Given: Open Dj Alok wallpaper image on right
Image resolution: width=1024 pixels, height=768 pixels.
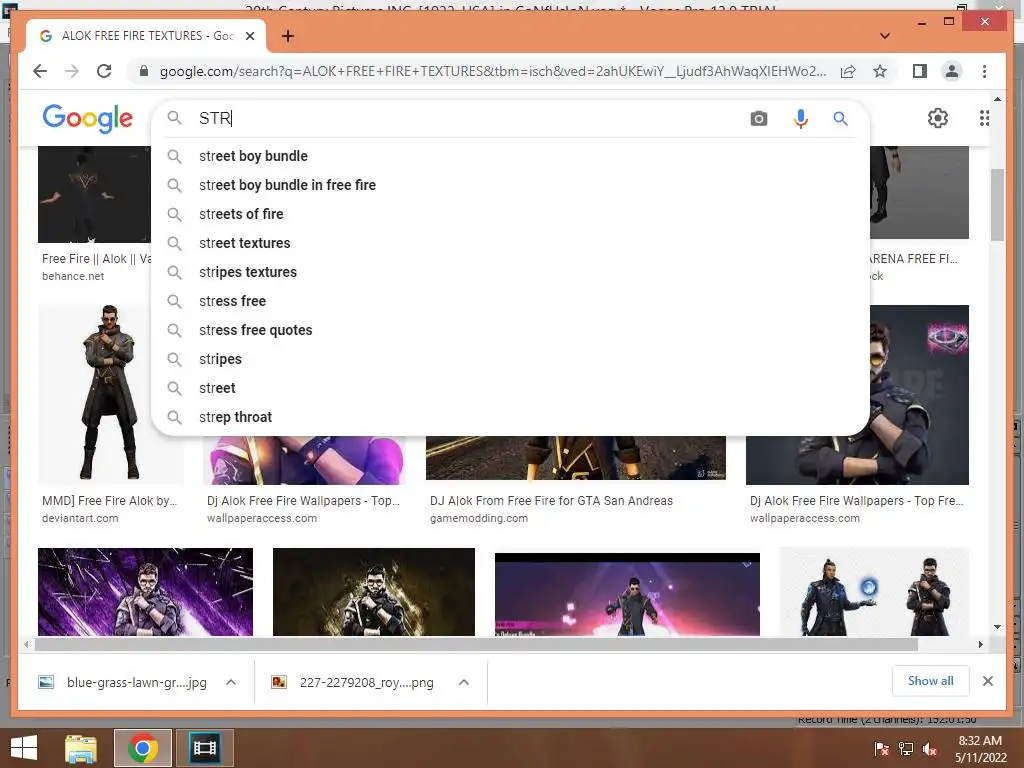Looking at the screenshot, I should [x=920, y=394].
